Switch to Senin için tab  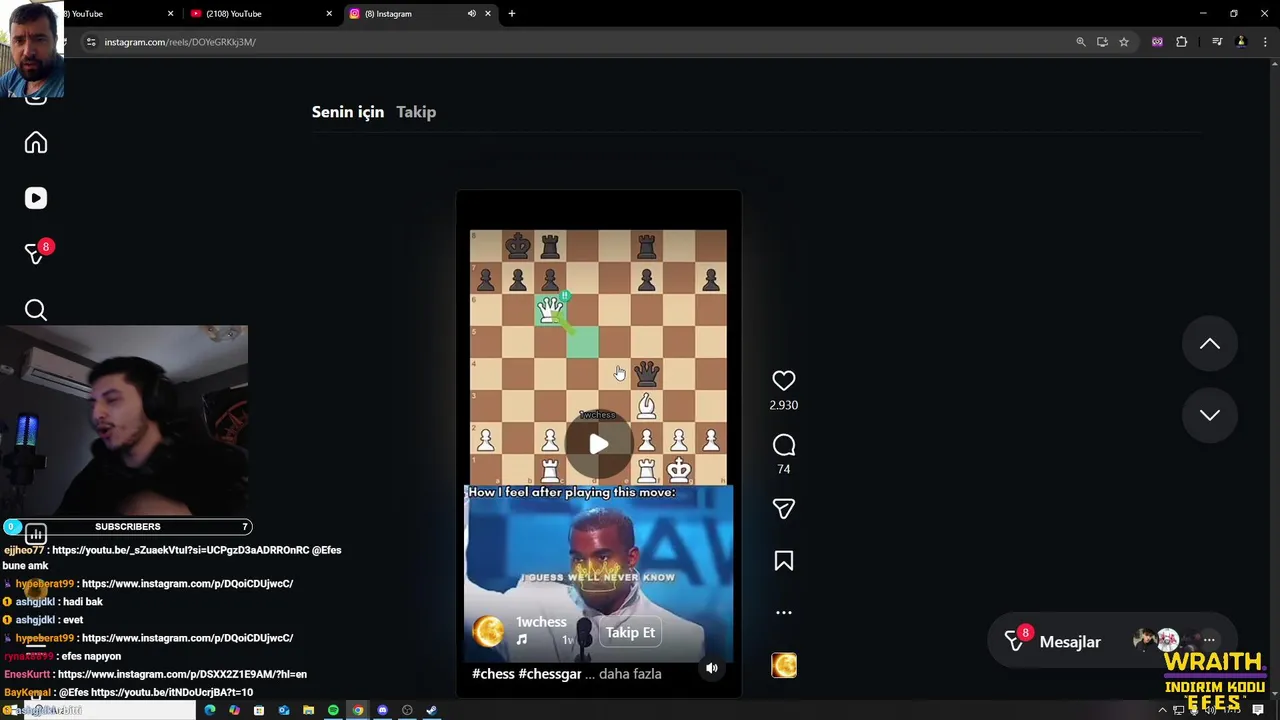[x=348, y=112]
